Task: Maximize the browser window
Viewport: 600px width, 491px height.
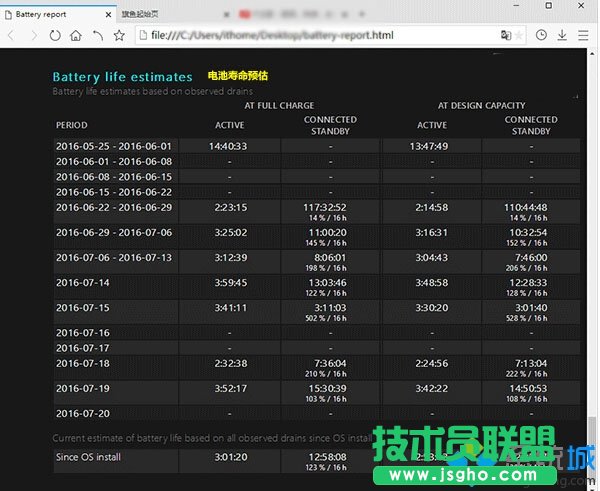Action: [548, 5]
